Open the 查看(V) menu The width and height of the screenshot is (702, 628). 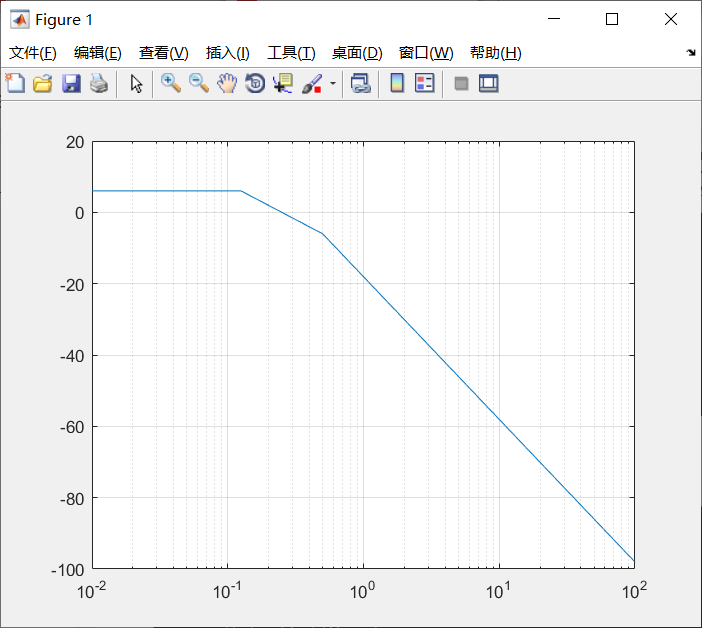click(164, 53)
